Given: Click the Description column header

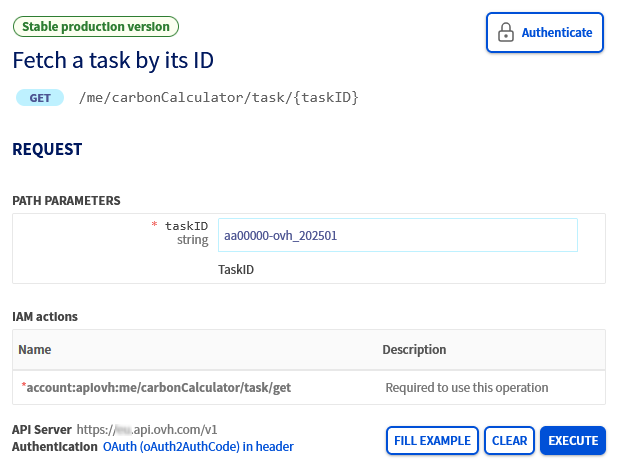Looking at the screenshot, I should (x=414, y=350).
